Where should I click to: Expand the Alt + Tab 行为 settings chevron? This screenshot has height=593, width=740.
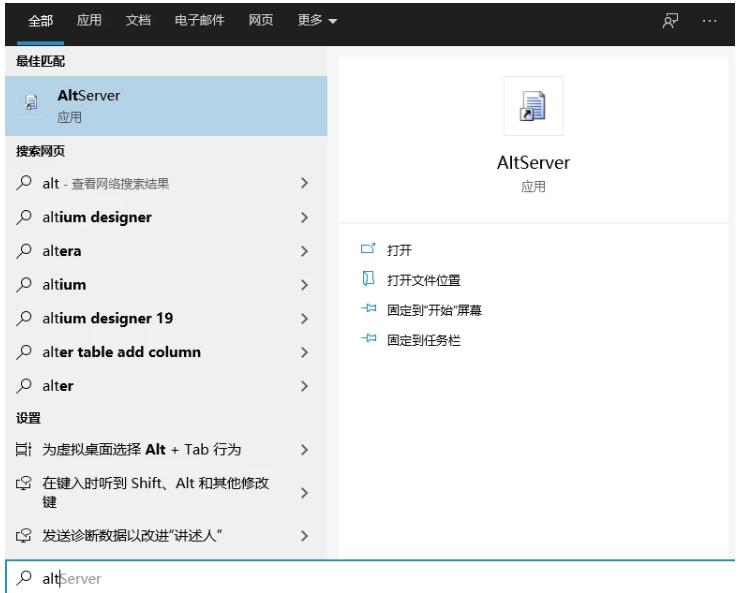click(304, 450)
